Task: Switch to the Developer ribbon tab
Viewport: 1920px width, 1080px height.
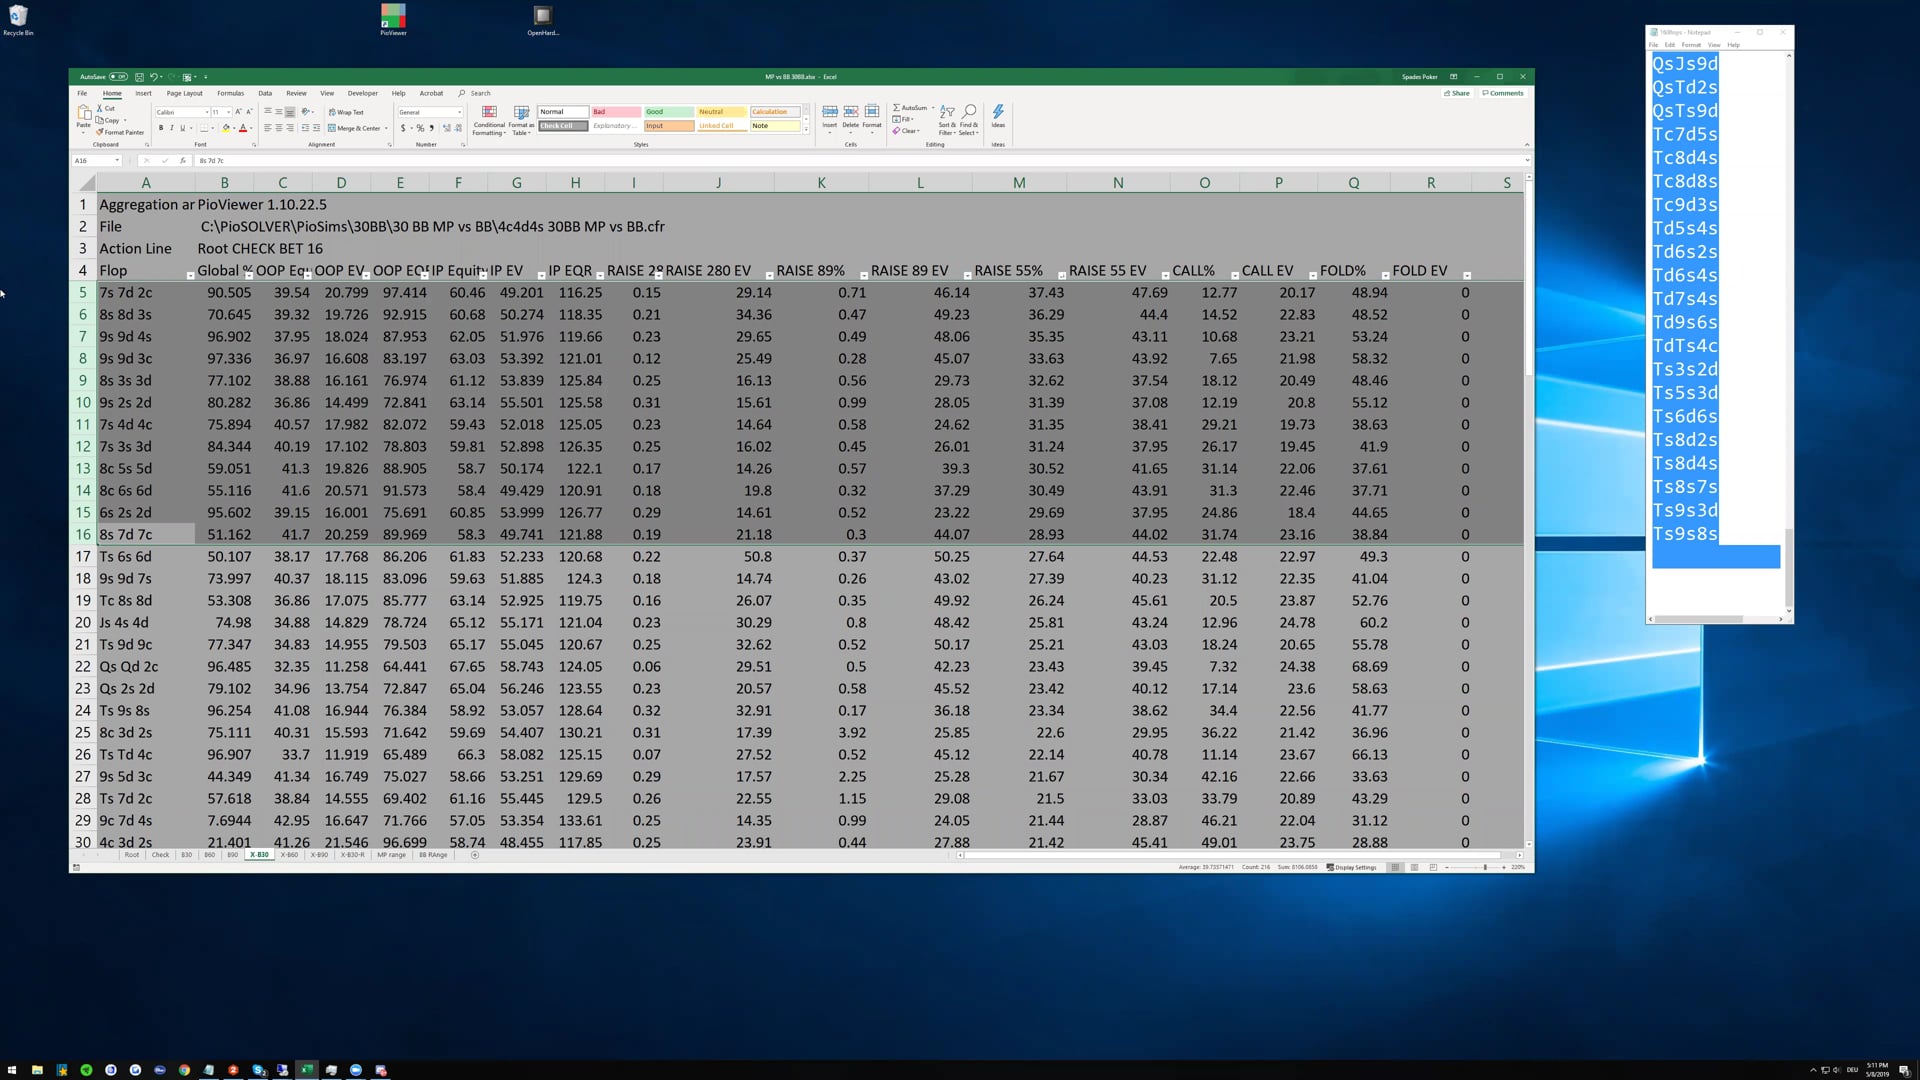Action: [x=362, y=93]
